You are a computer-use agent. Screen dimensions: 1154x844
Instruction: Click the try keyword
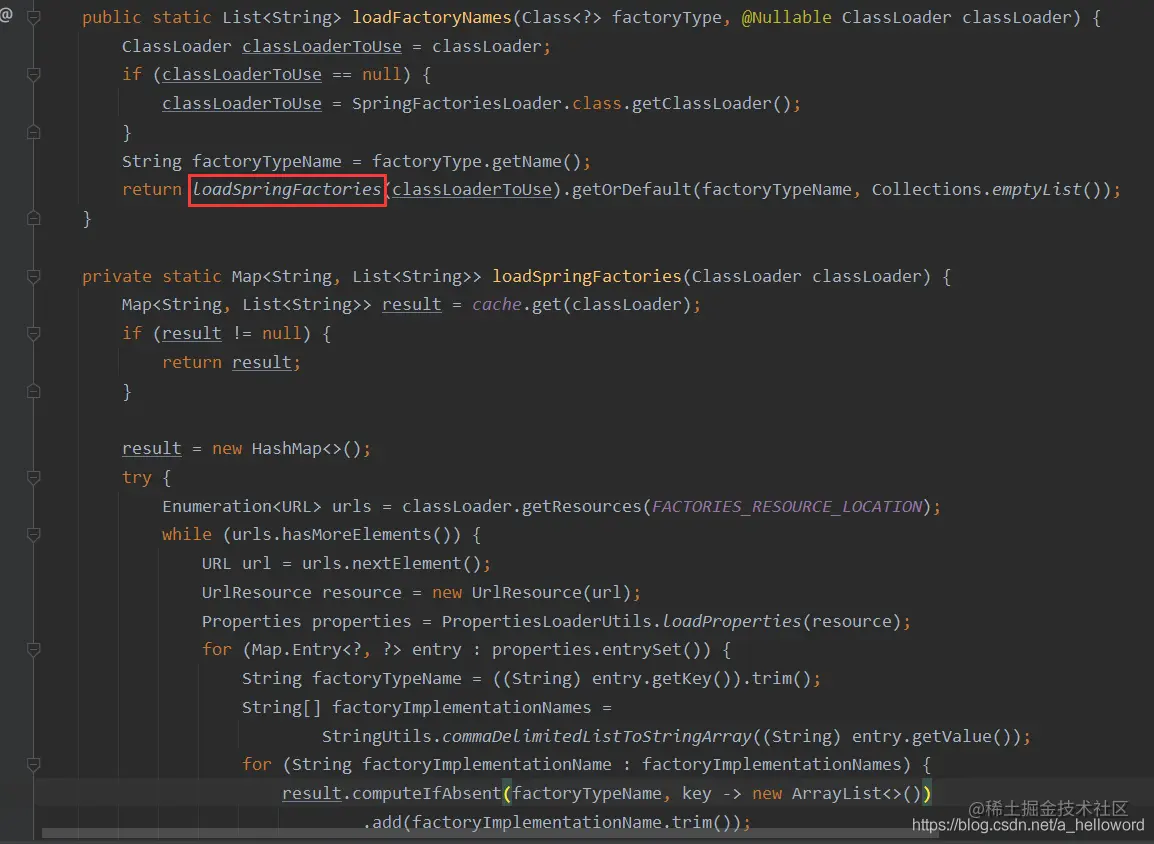point(137,478)
